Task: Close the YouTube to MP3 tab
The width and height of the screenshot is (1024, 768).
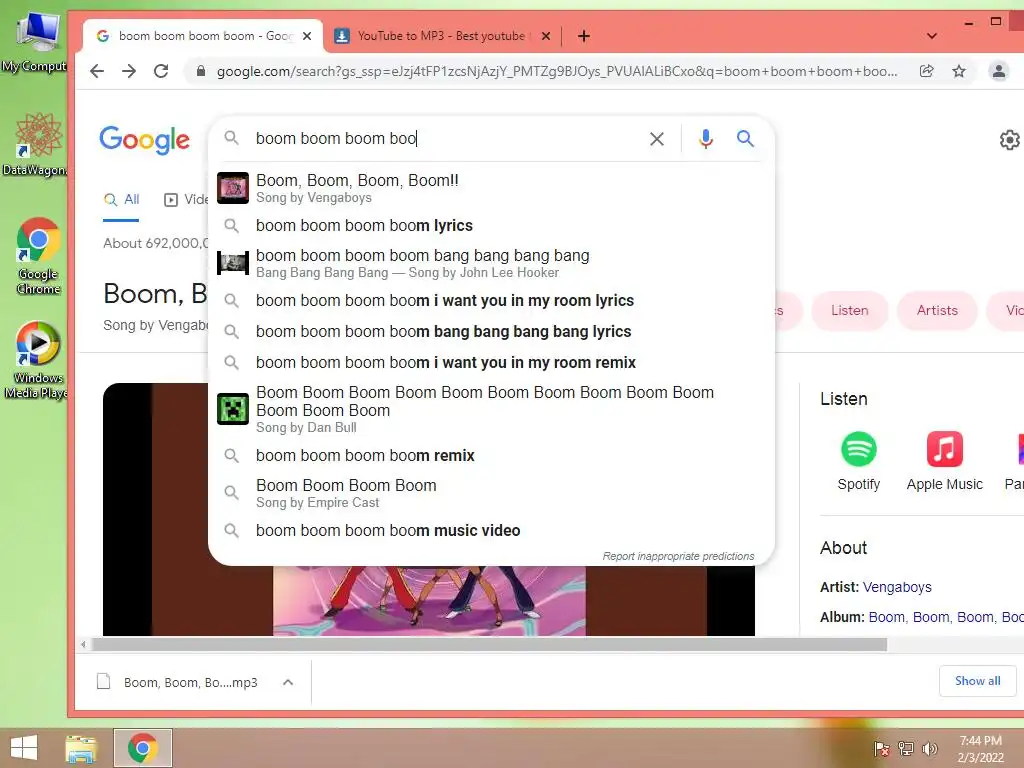Action: point(546,36)
